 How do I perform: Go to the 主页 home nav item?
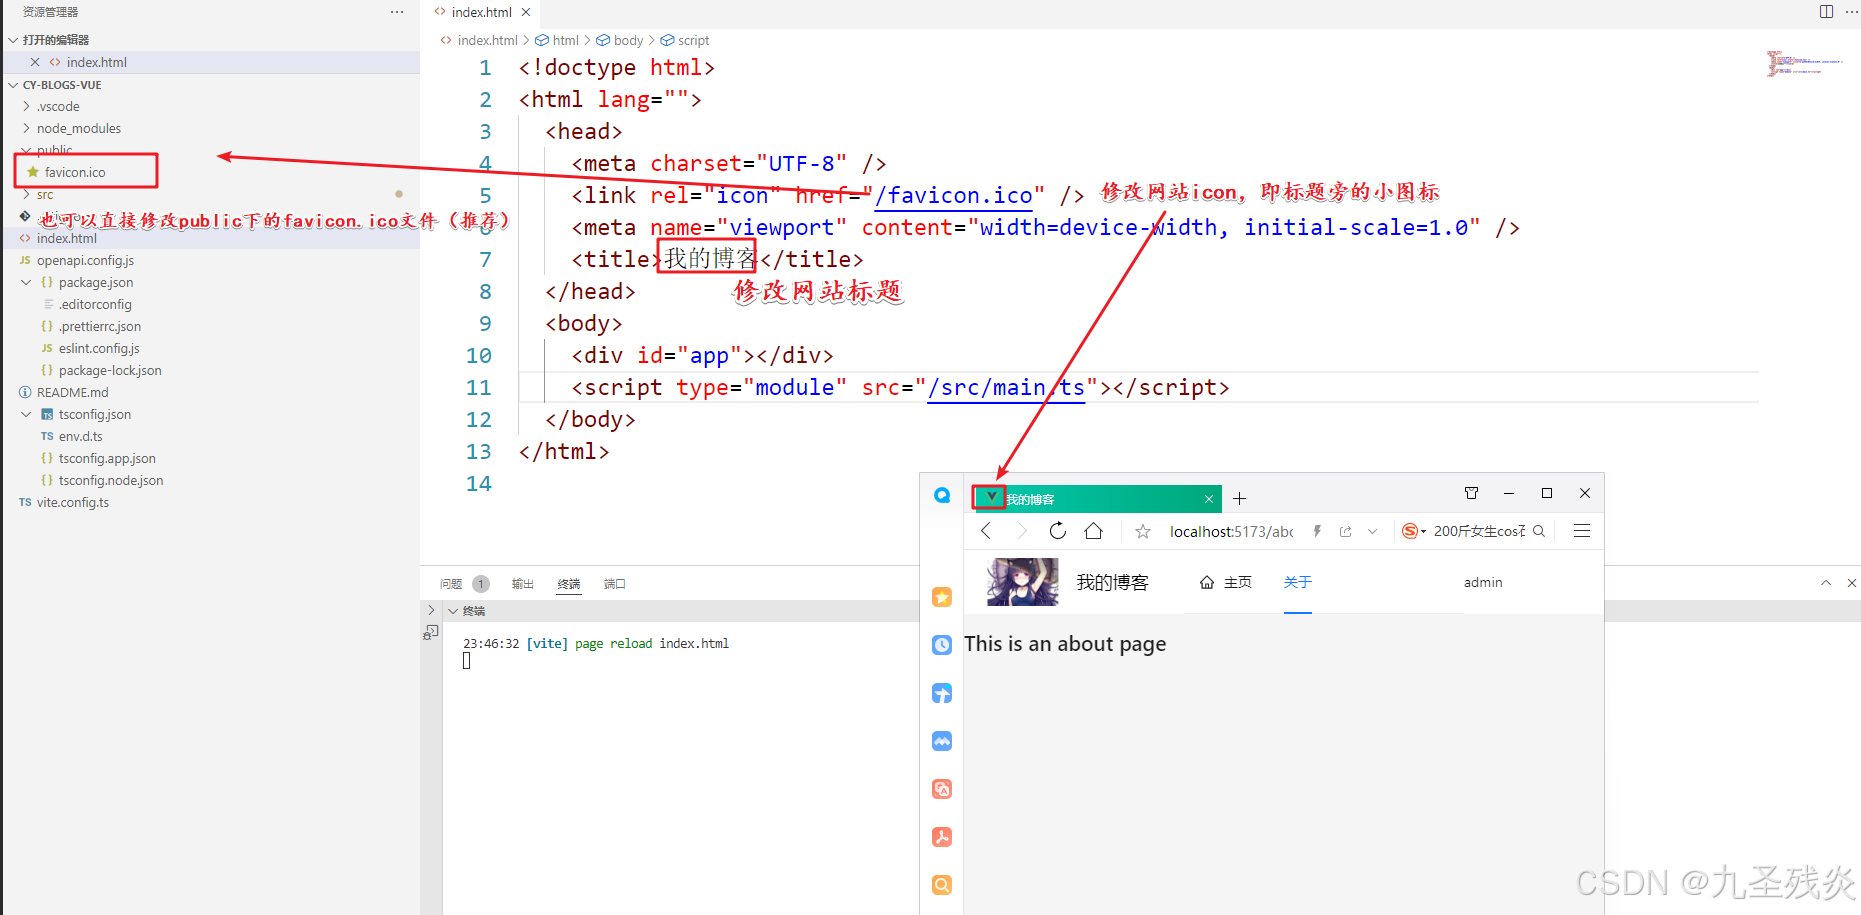1226,582
